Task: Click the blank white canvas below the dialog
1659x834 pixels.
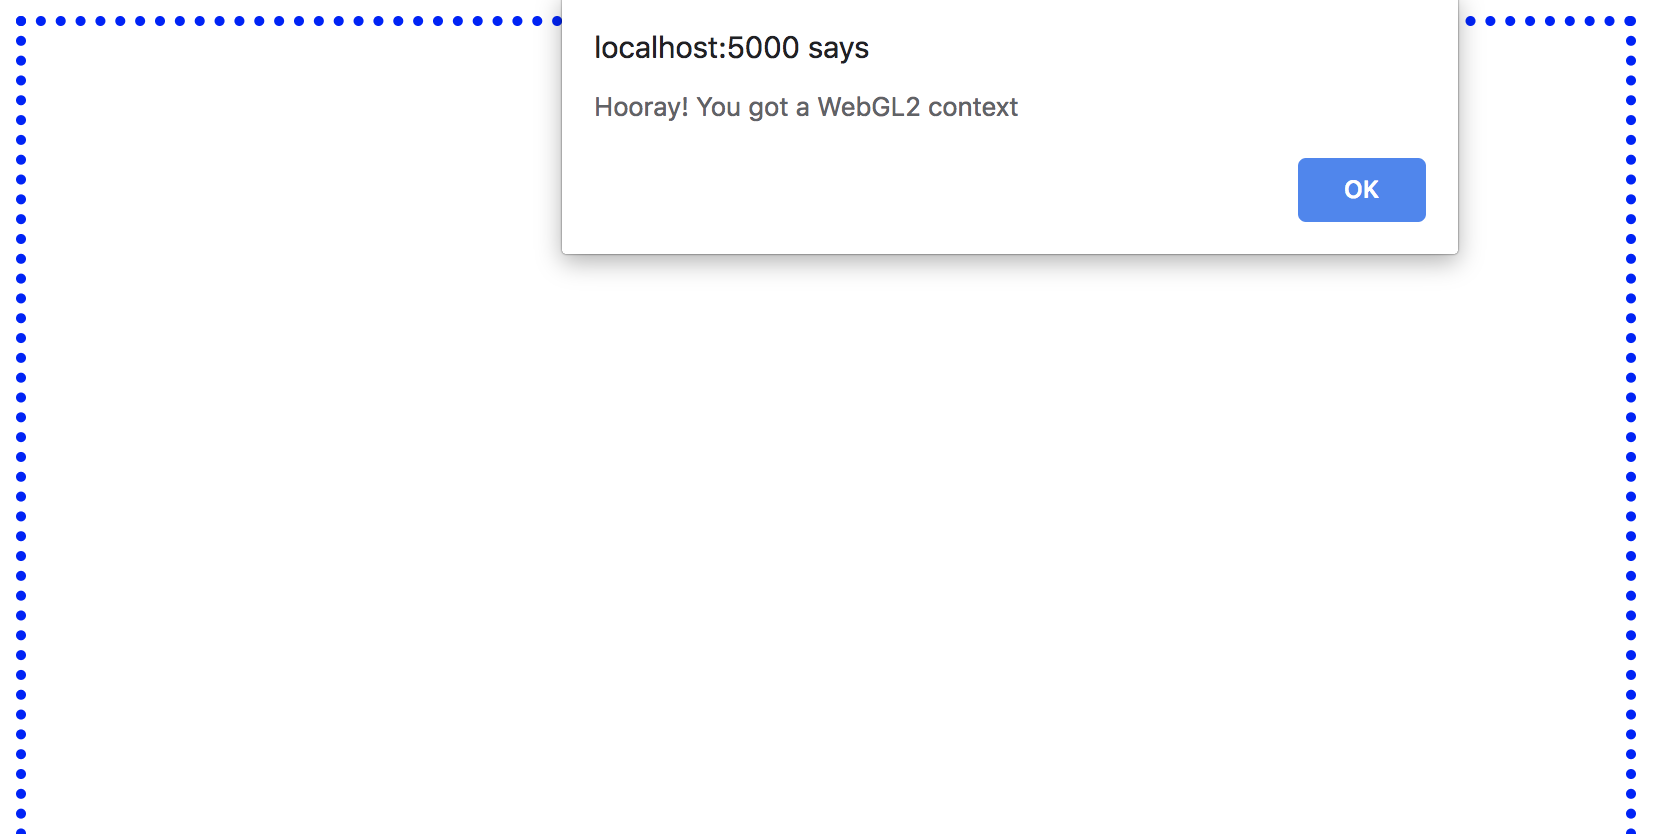Action: coord(826,540)
